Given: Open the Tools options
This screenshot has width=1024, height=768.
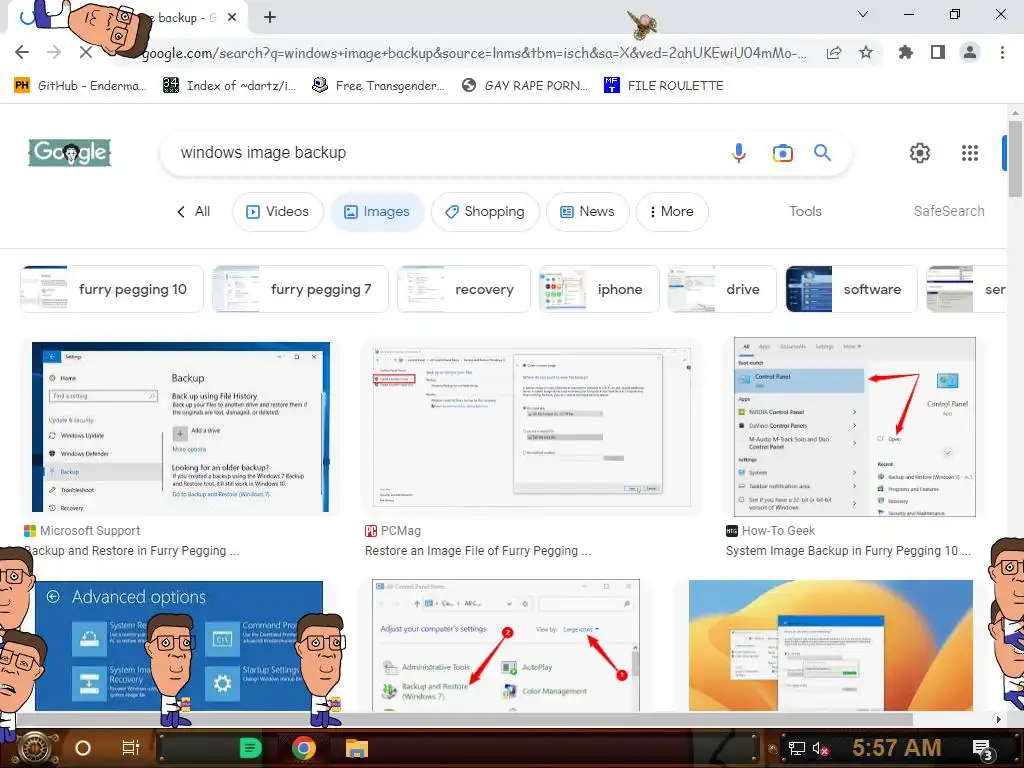Looking at the screenshot, I should (805, 212).
